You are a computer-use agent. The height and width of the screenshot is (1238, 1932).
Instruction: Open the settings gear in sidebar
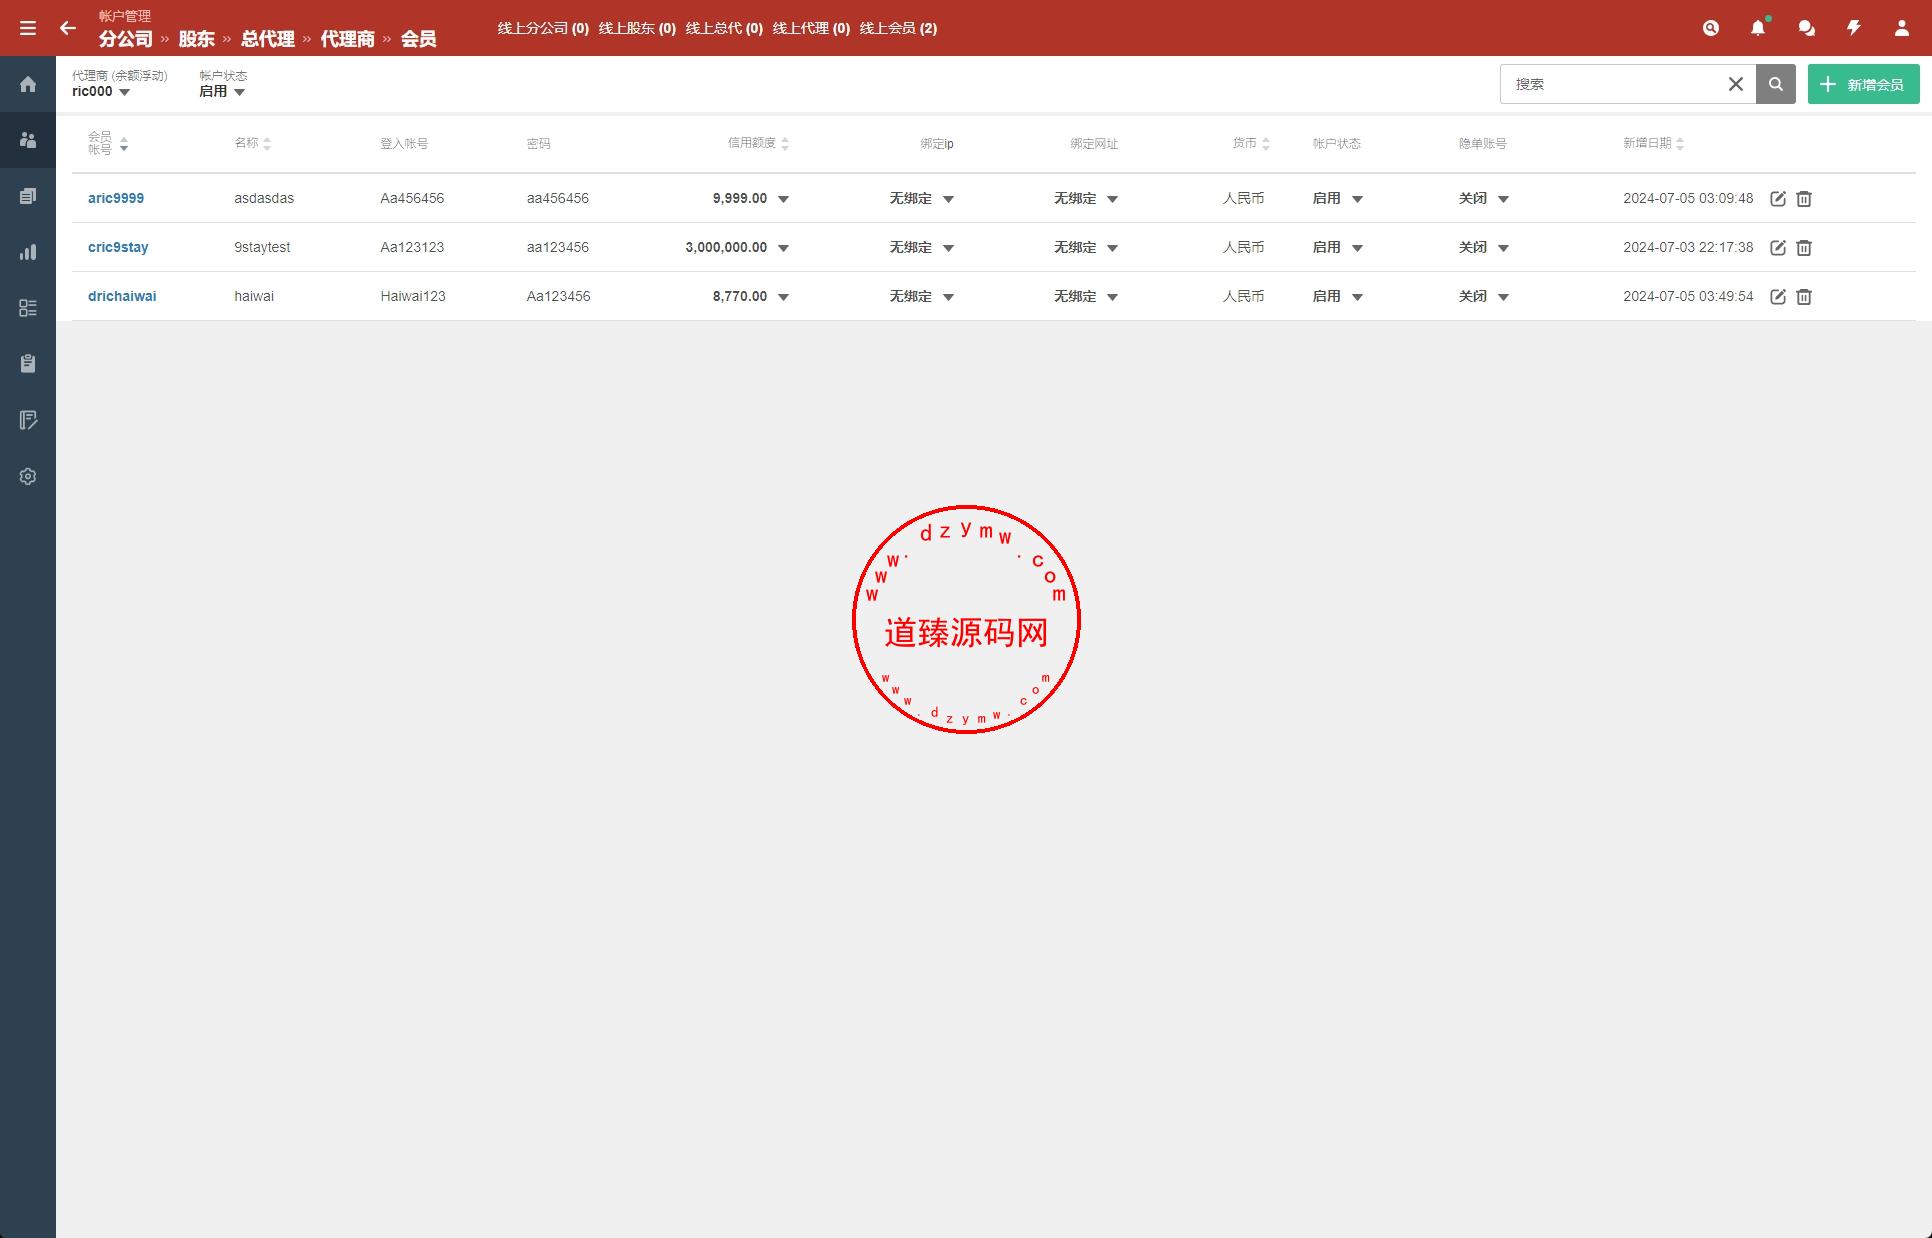click(28, 476)
